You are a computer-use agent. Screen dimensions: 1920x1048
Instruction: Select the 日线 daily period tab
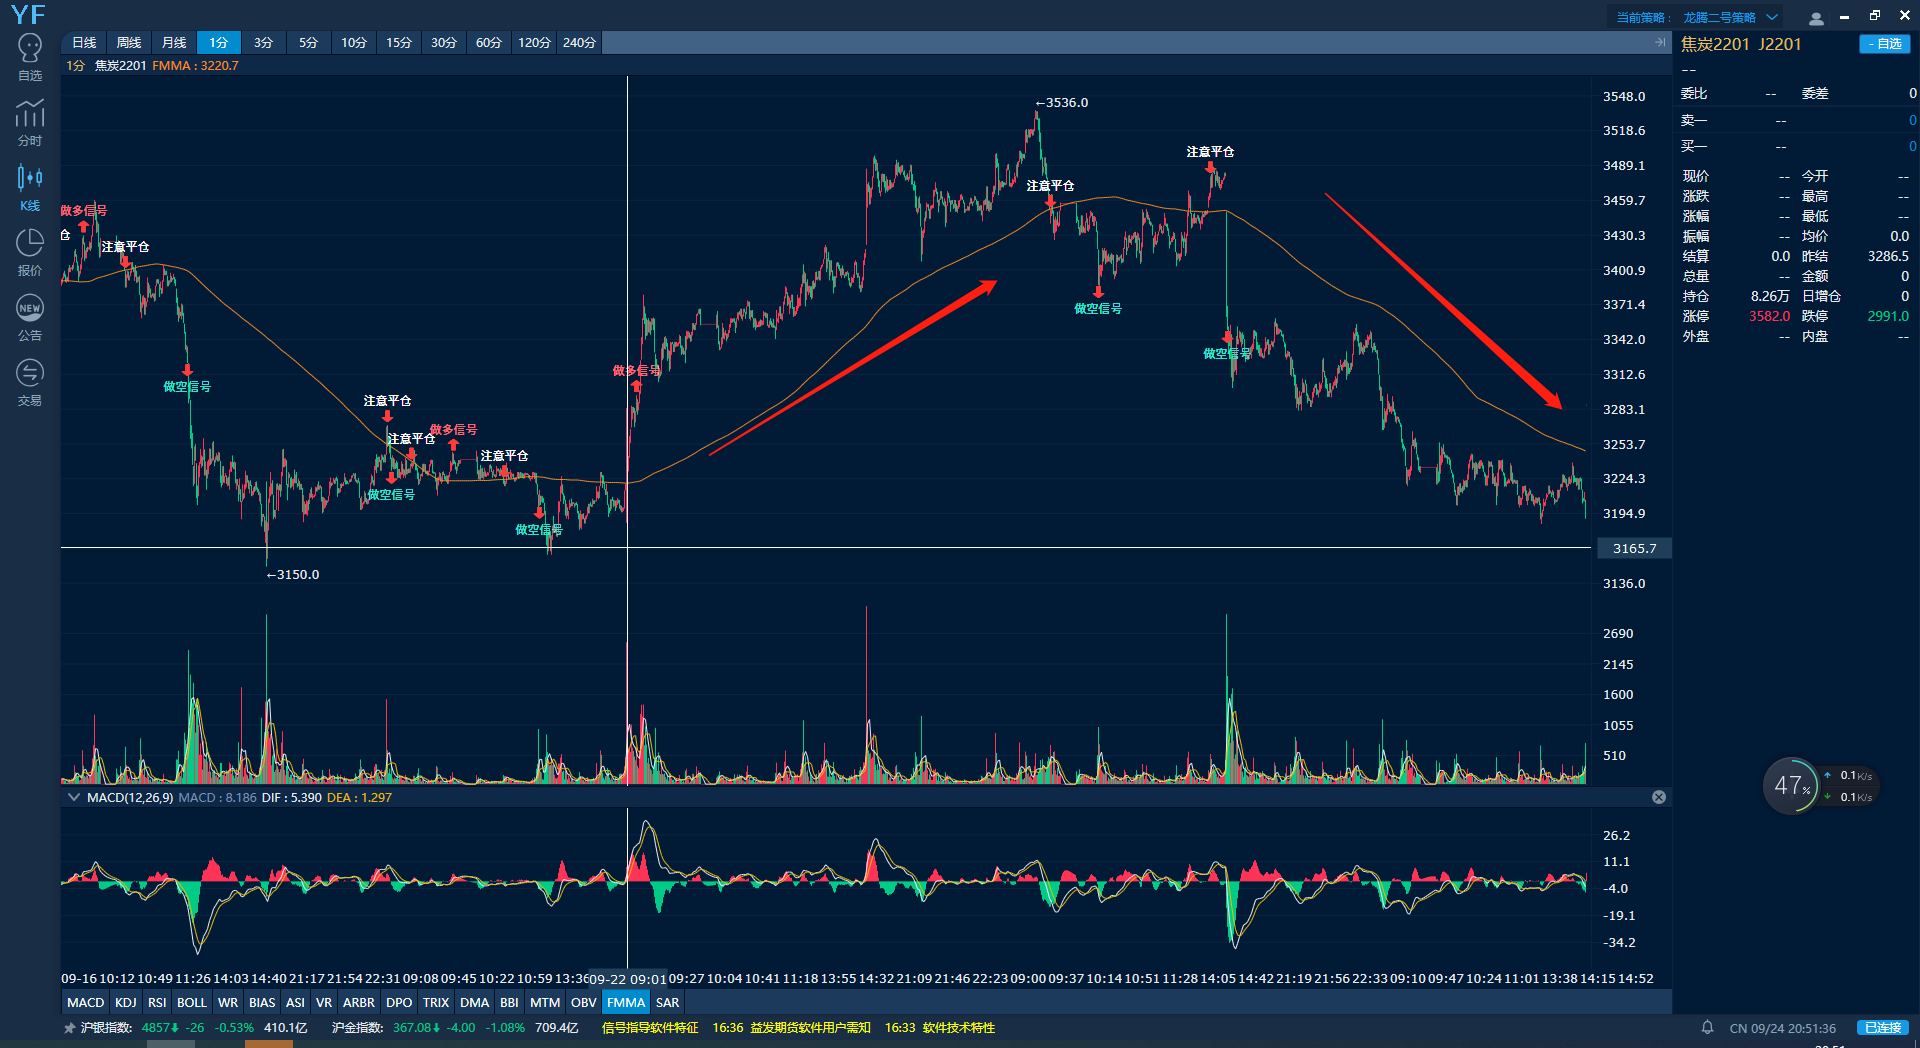tap(84, 42)
